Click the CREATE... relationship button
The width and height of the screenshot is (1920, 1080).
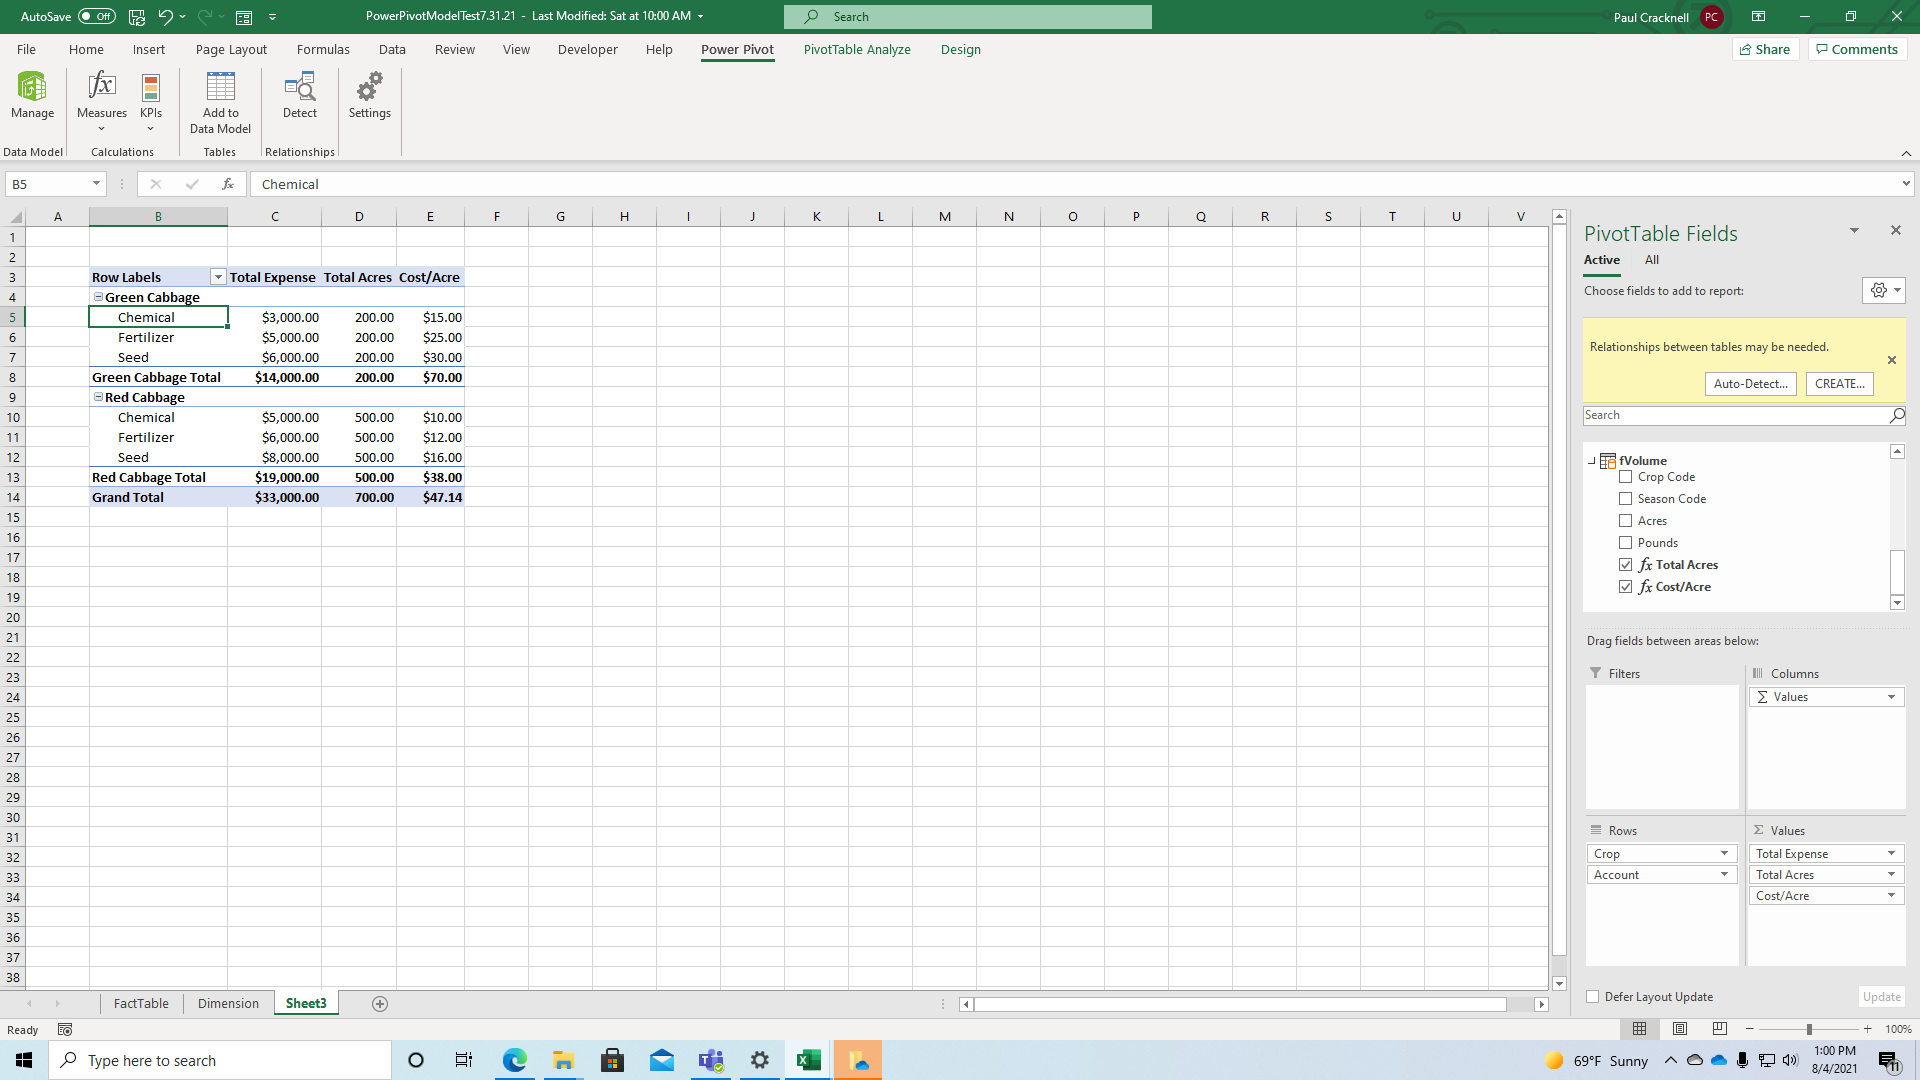(x=1839, y=384)
